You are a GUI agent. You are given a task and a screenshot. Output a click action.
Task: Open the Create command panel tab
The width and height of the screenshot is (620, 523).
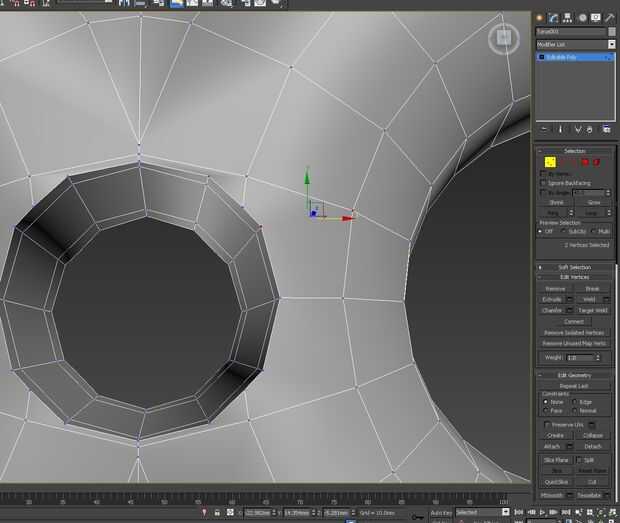(x=540, y=17)
